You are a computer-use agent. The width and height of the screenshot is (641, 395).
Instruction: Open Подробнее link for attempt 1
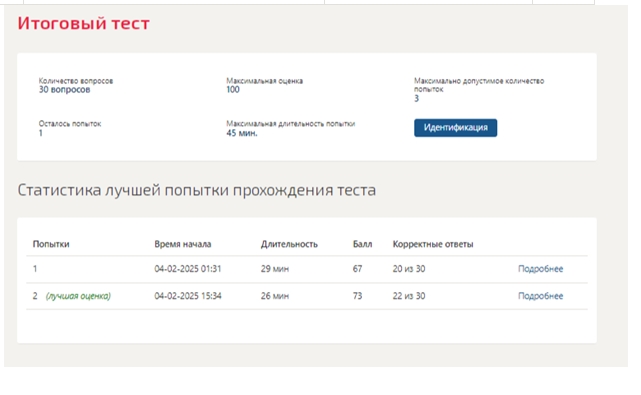540,269
